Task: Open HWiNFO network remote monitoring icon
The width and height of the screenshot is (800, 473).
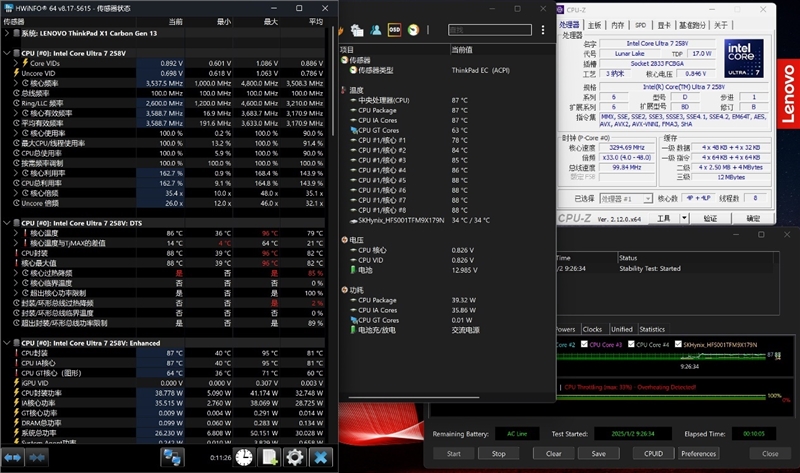Action: coord(171,457)
